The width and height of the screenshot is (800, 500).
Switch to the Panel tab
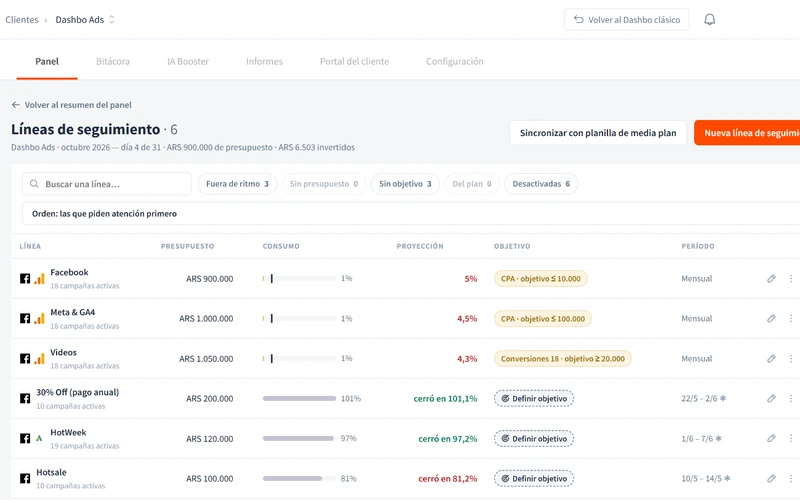coord(47,61)
